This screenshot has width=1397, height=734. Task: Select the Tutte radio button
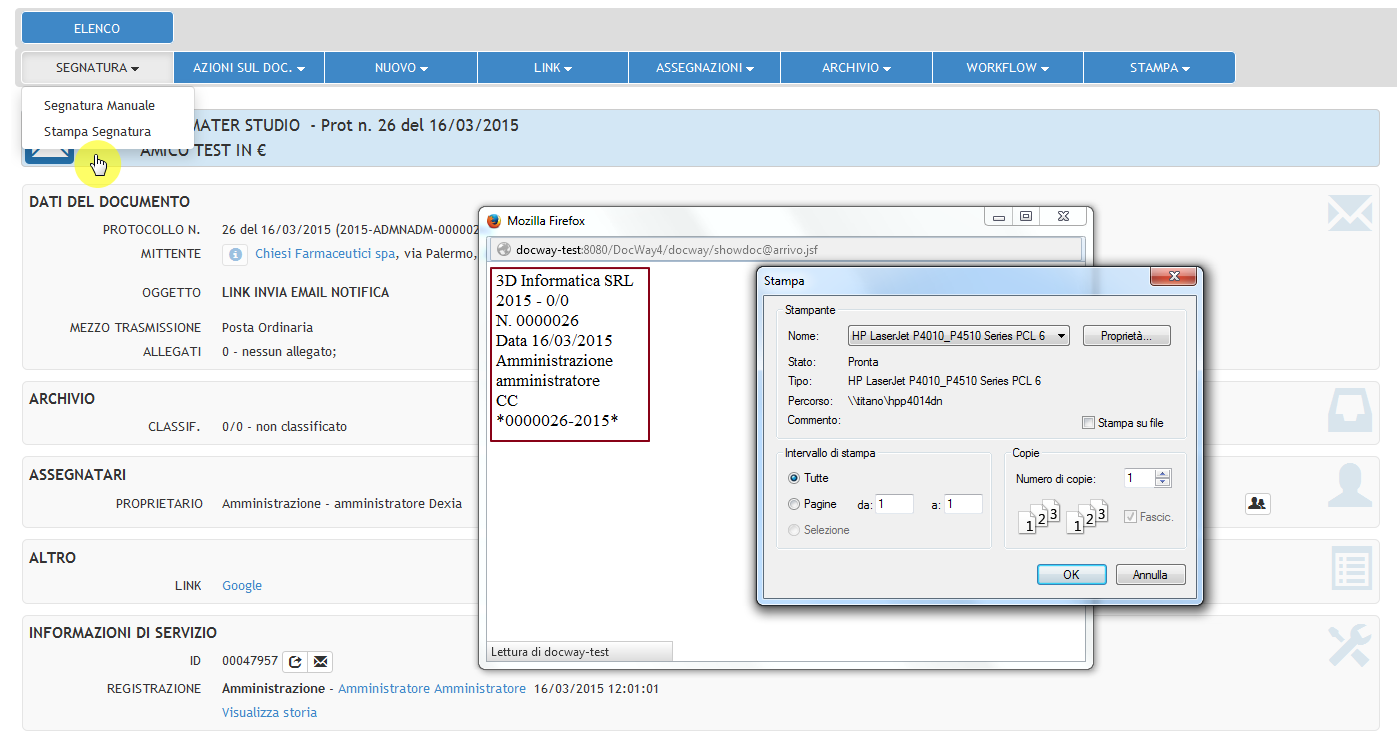click(794, 479)
